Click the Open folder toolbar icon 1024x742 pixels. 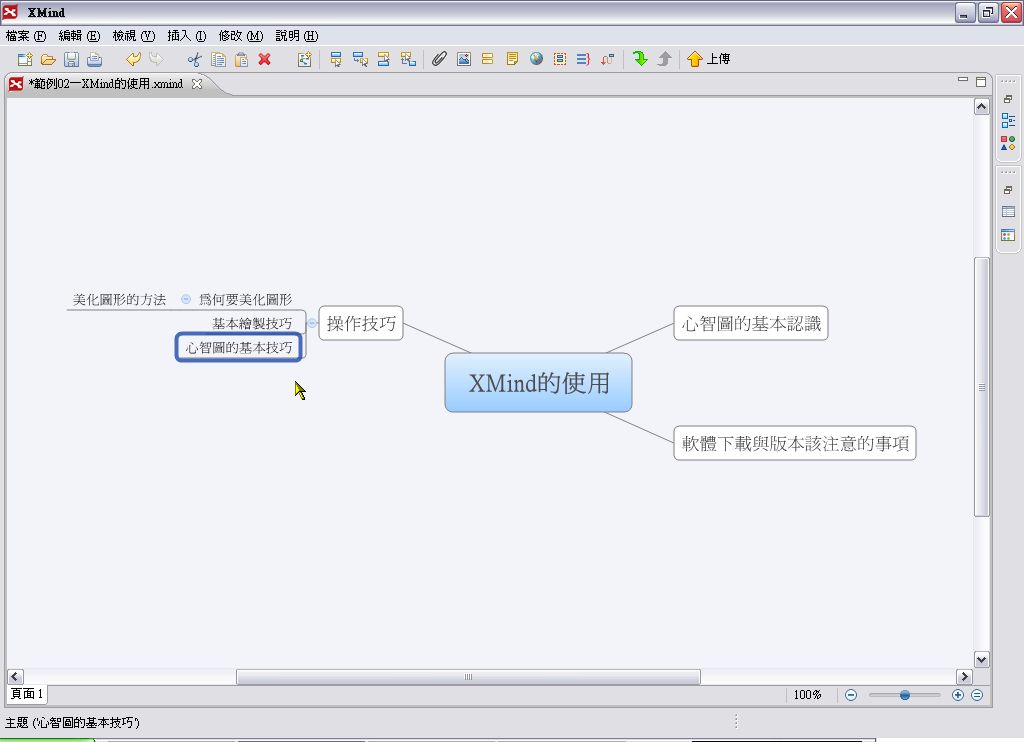48,59
